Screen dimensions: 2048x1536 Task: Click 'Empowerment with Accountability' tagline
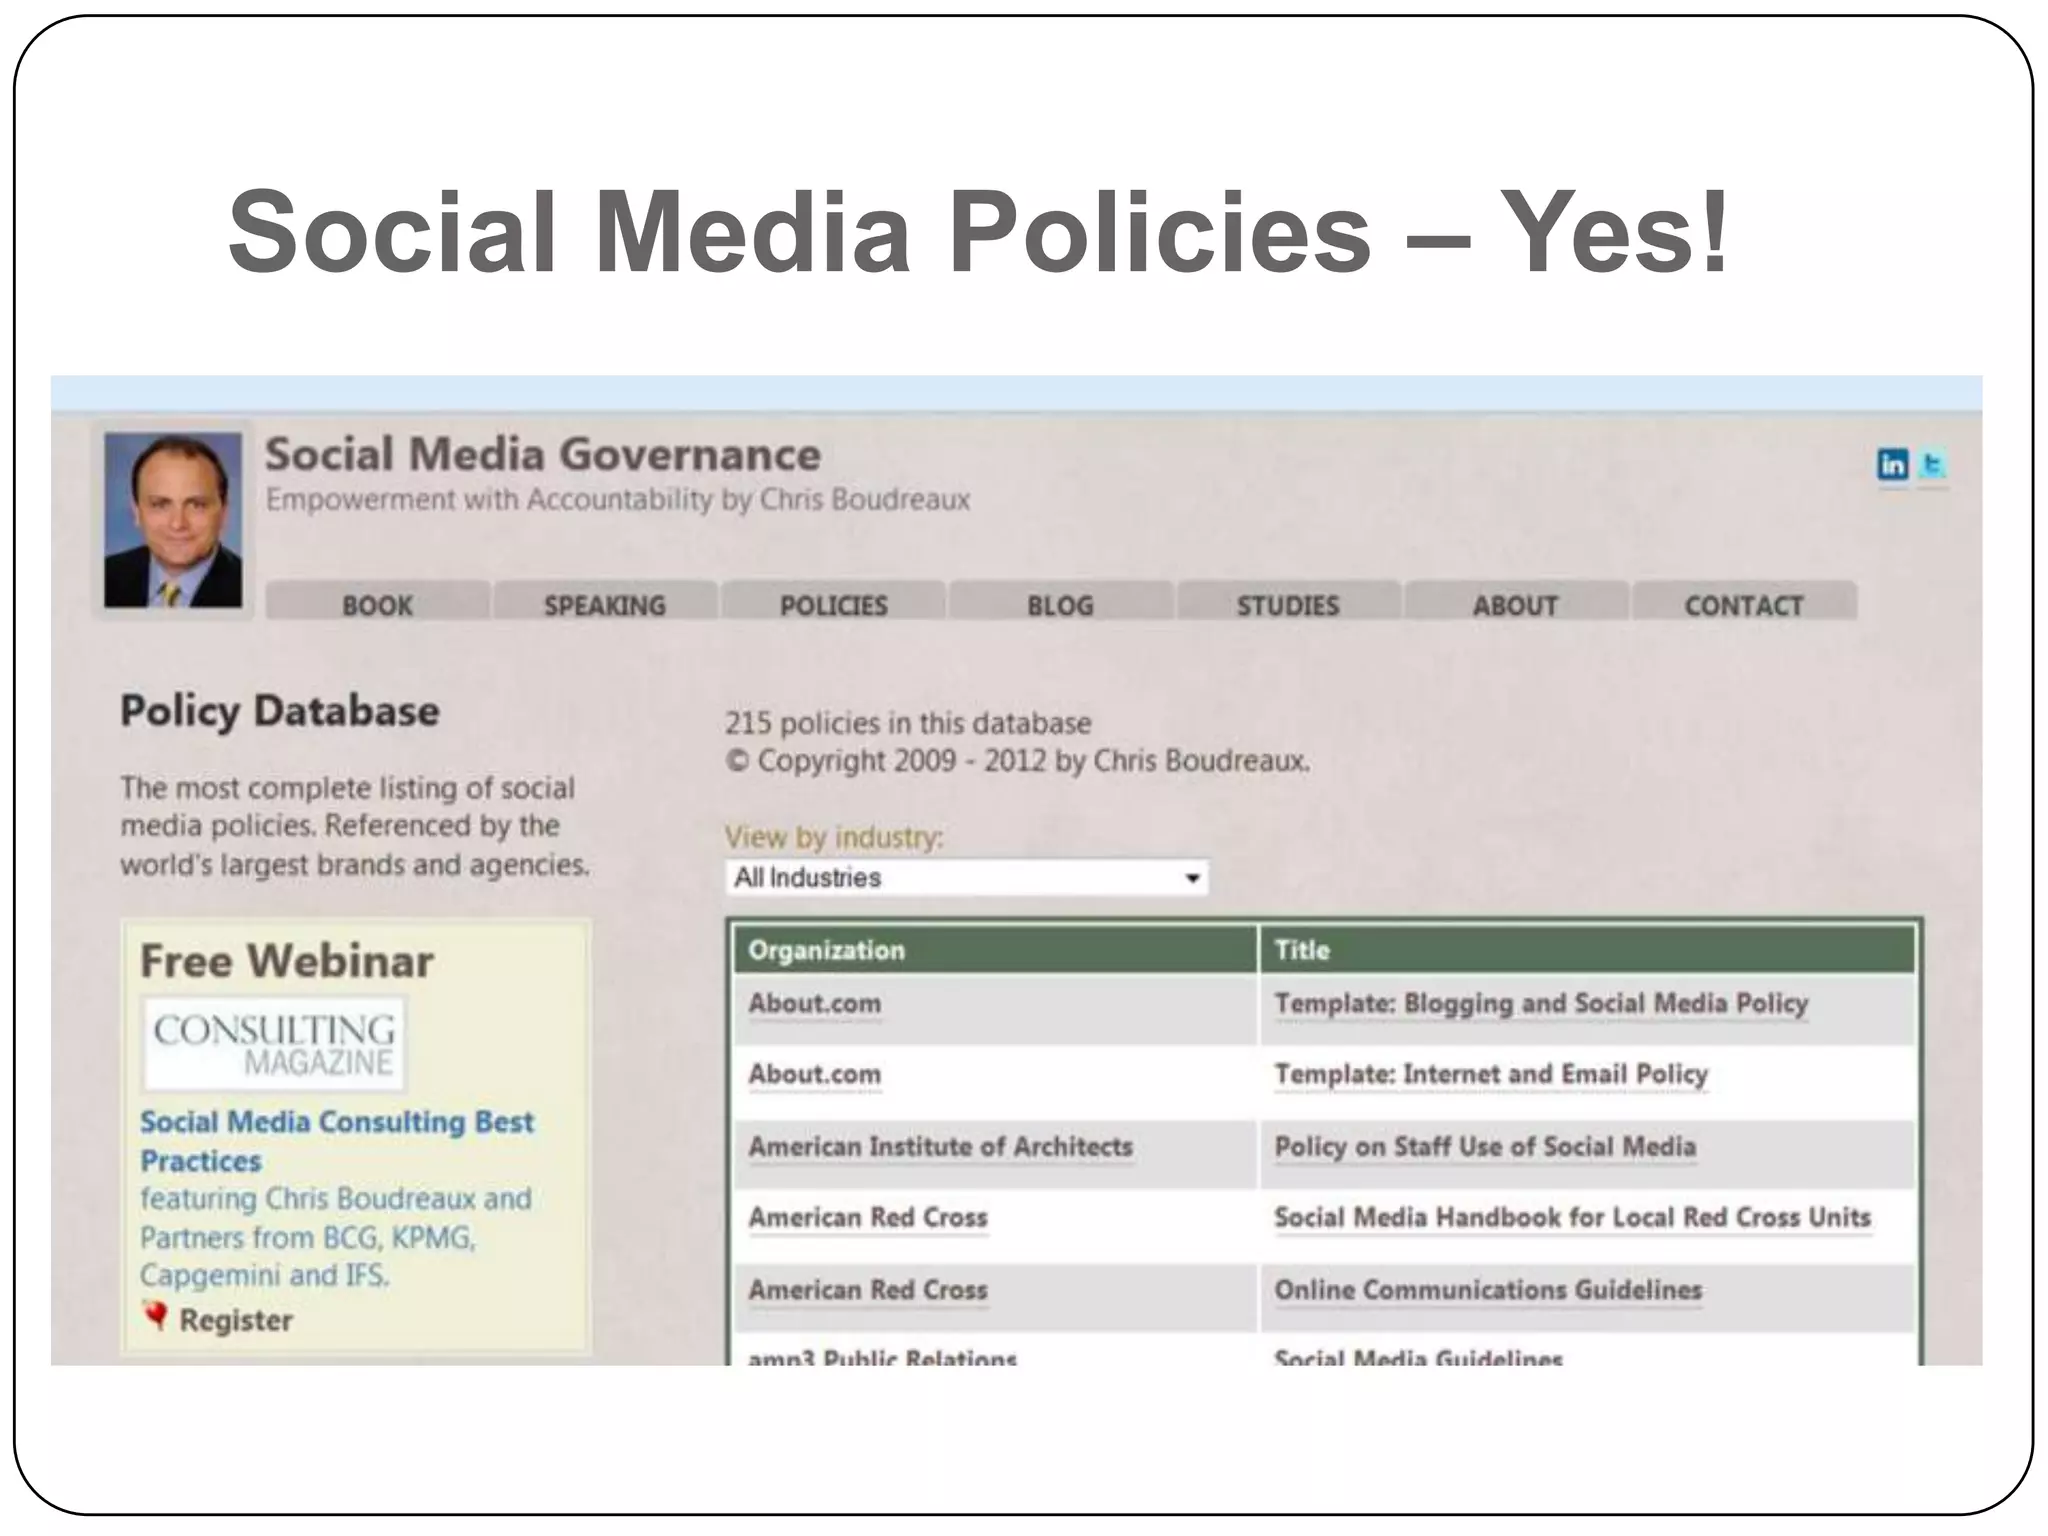(x=617, y=500)
